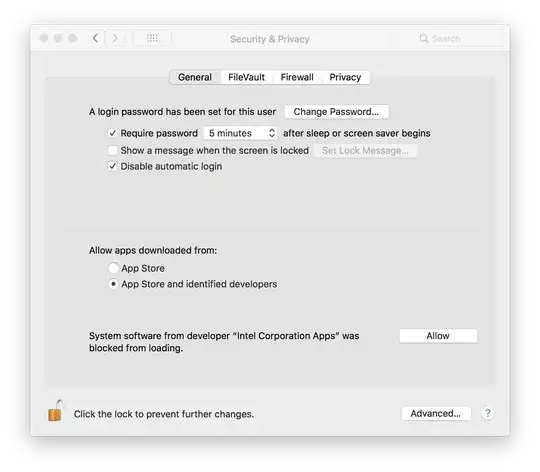
Task: Click the magnifying glass search icon
Action: 424,38
